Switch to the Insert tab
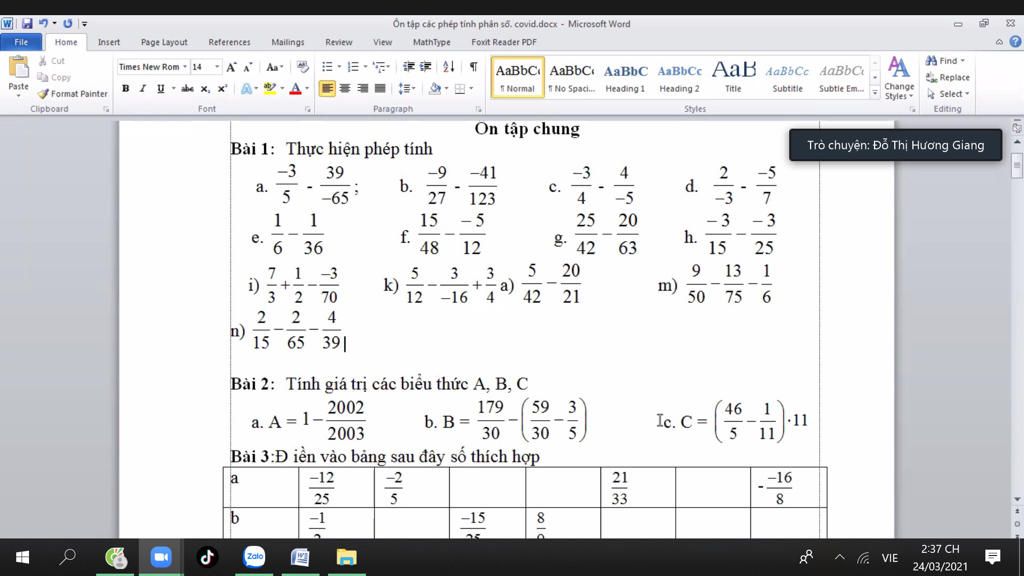Viewport: 1024px width, 576px height. (x=109, y=42)
